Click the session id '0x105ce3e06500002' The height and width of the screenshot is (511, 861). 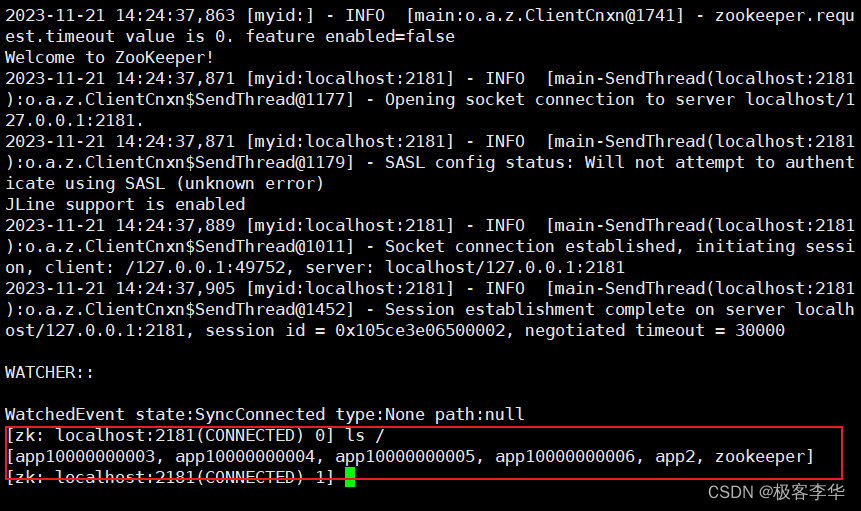(x=420, y=330)
